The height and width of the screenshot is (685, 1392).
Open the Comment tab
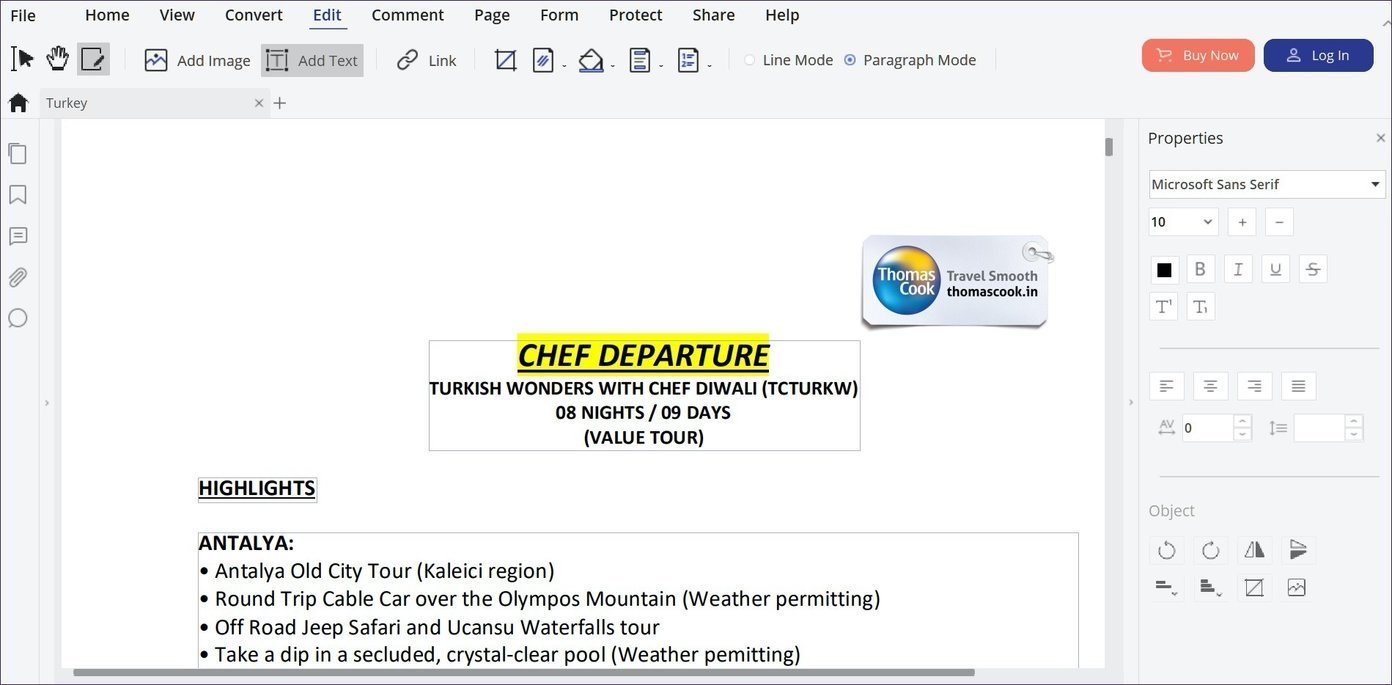[x=408, y=15]
